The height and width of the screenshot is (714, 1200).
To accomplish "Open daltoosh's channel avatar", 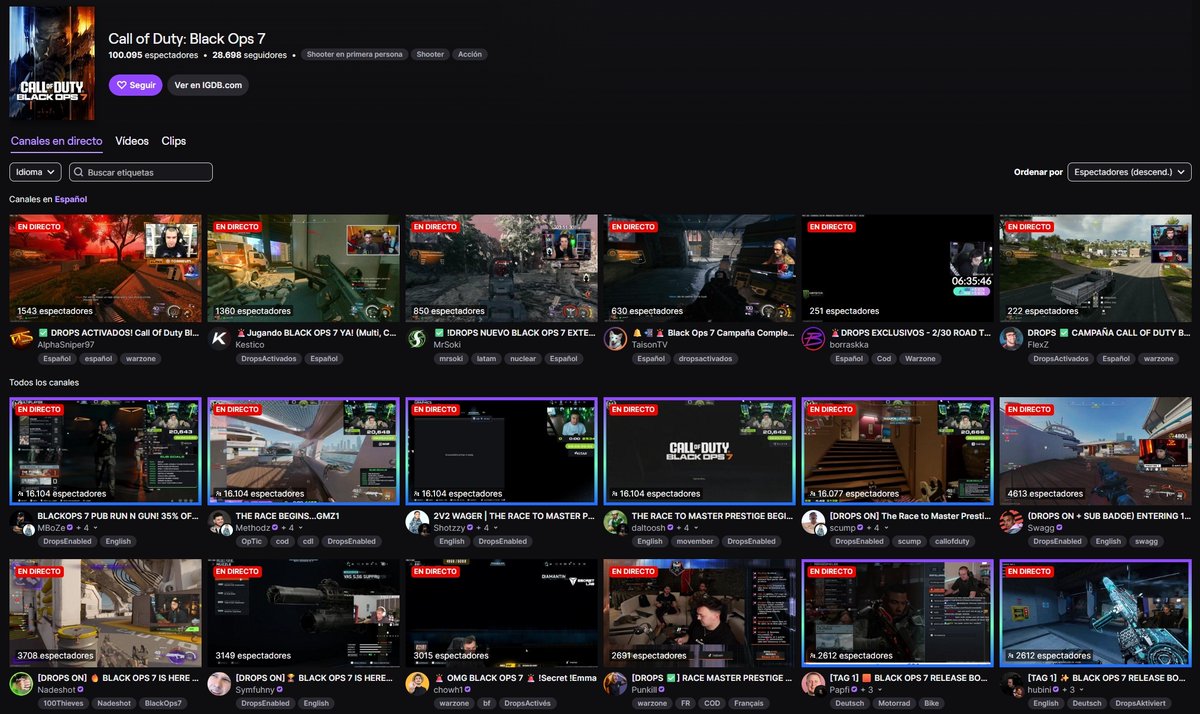I will tap(615, 521).
